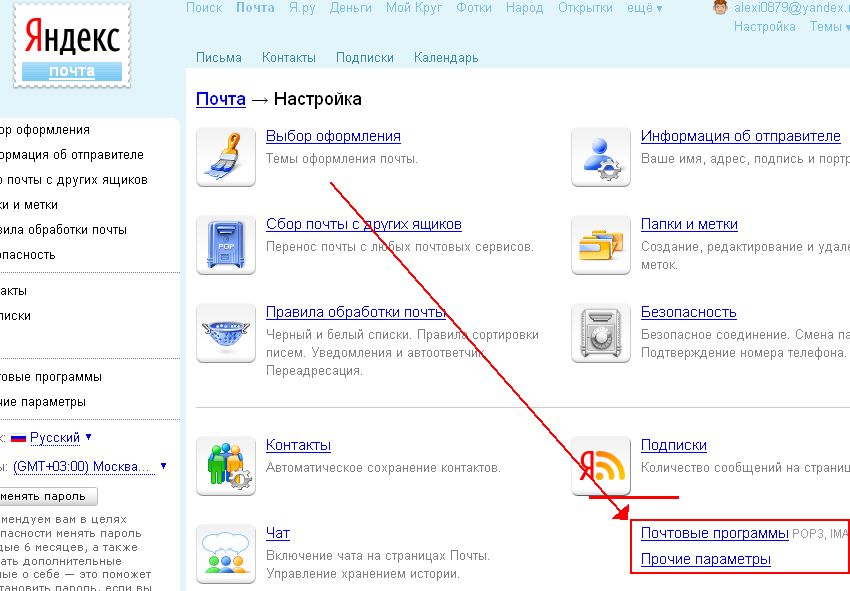Select sidebar item ending in и метки
Screen dimensions: 850x591
pos(29,205)
